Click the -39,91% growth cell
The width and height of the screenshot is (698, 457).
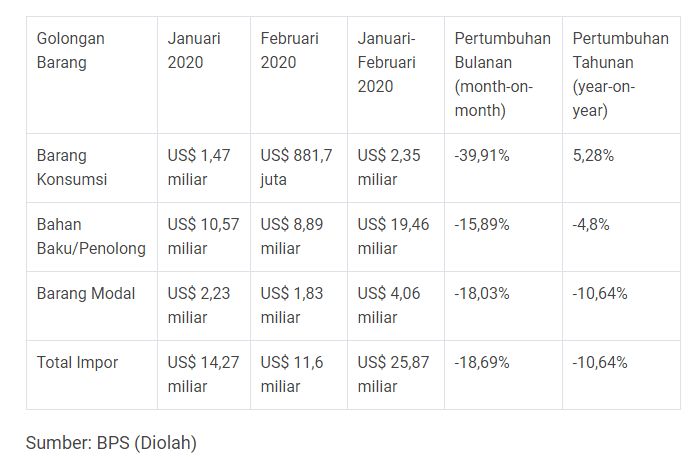click(x=503, y=168)
